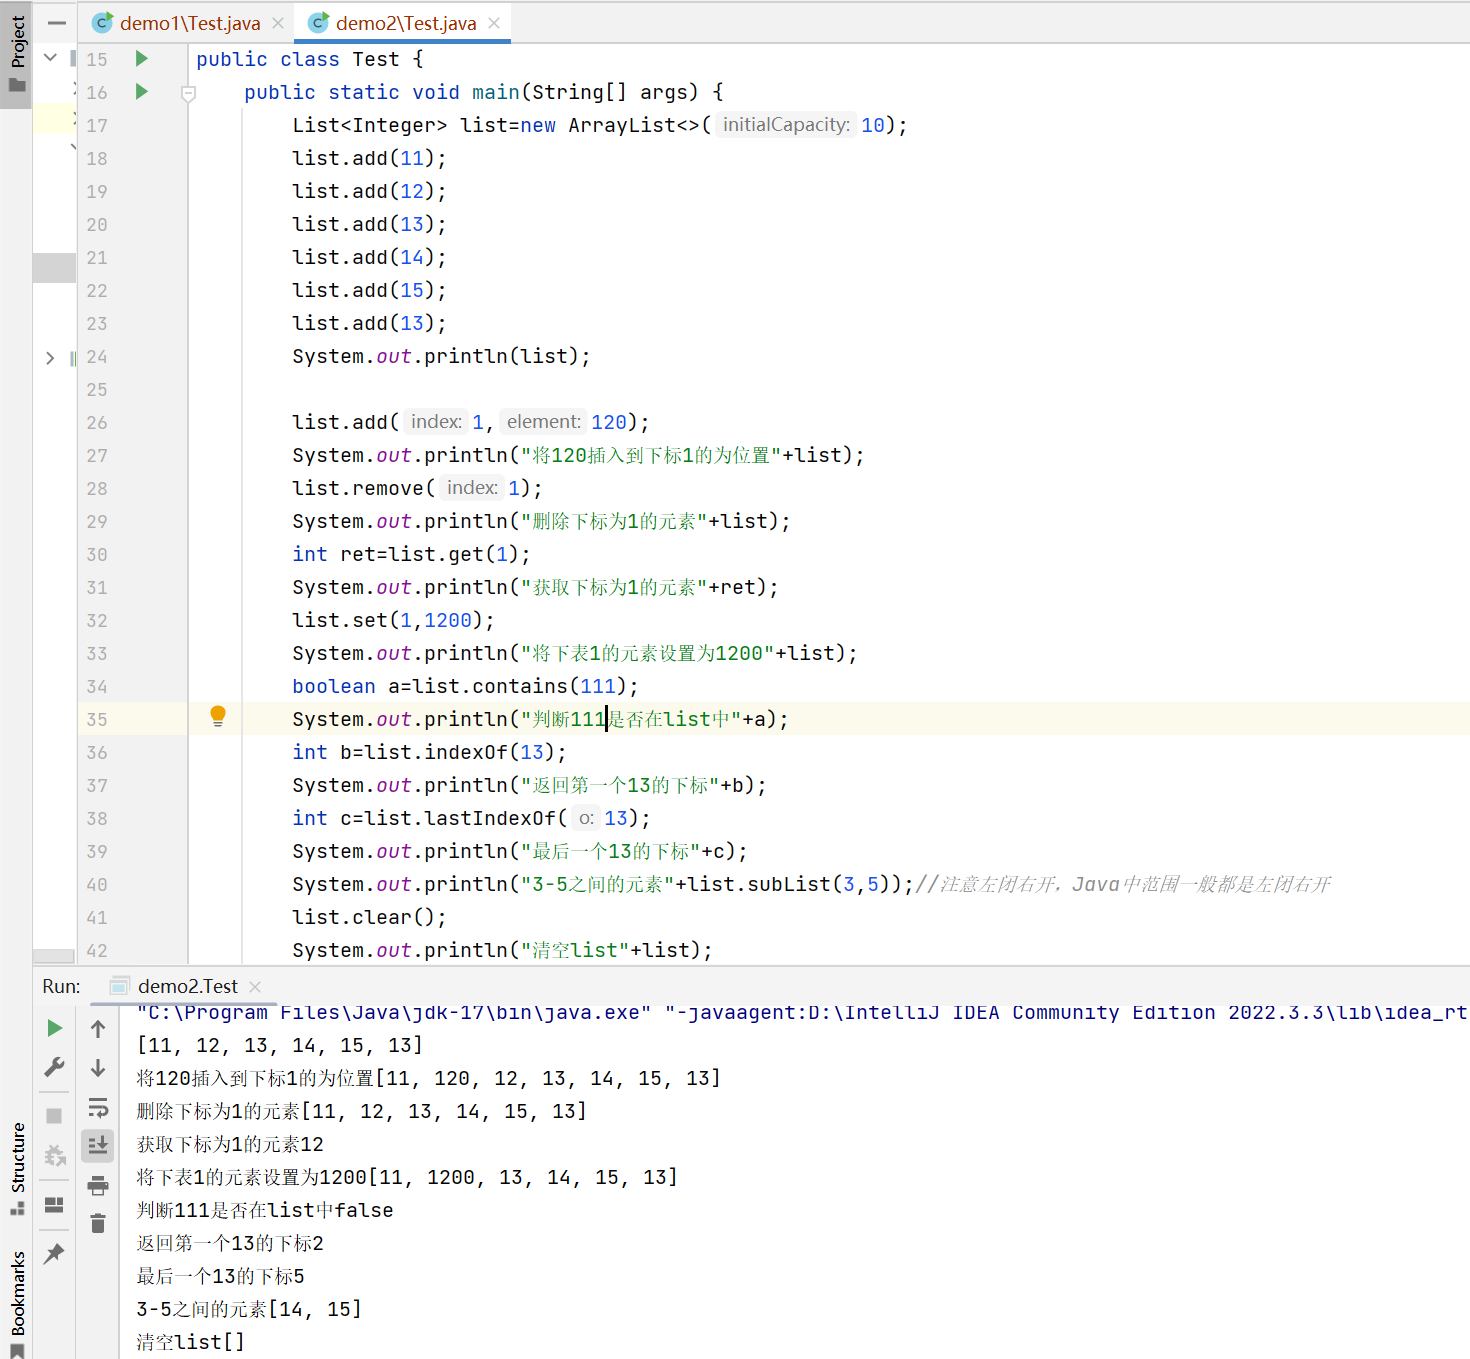Restore layout icon in Run toolbar
This screenshot has width=1470, height=1359.
click(x=55, y=1205)
